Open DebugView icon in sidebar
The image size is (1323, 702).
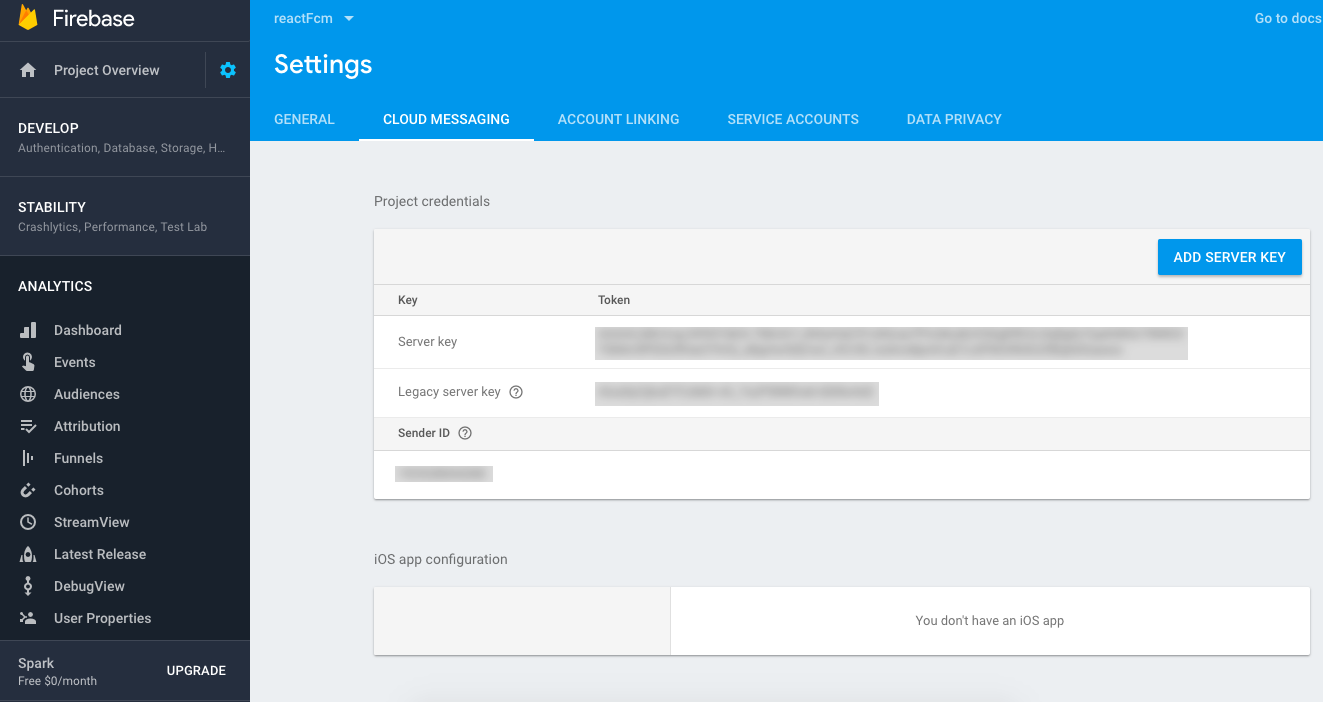tap(28, 586)
